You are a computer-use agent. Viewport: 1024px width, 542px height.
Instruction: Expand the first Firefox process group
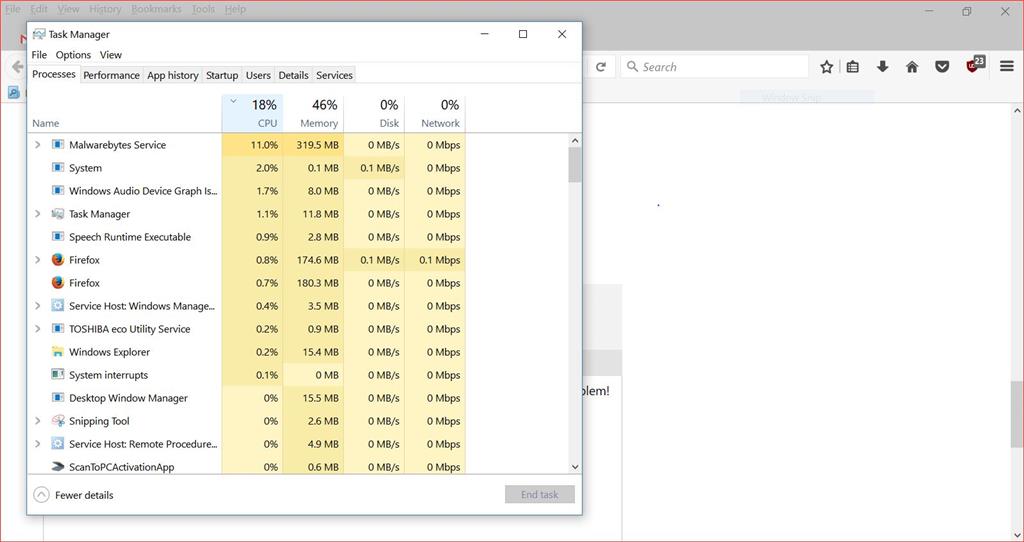(37, 260)
